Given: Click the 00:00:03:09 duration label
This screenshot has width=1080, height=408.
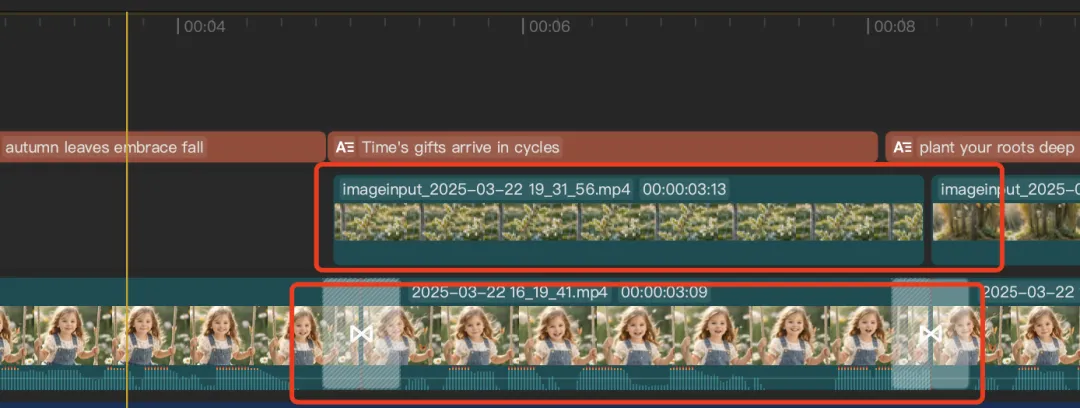Looking at the screenshot, I should coord(663,292).
